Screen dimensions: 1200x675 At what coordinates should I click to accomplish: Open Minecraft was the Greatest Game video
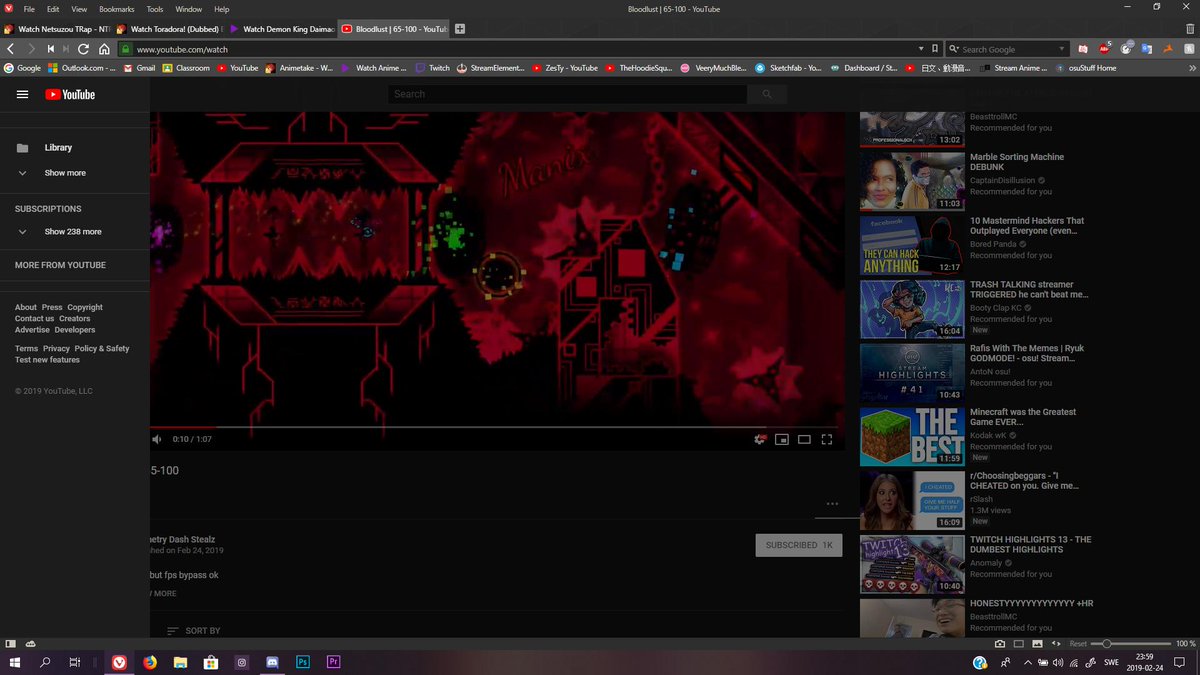click(912, 437)
